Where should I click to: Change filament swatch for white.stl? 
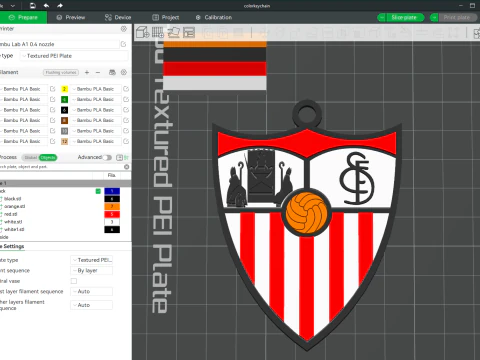[x=112, y=222]
